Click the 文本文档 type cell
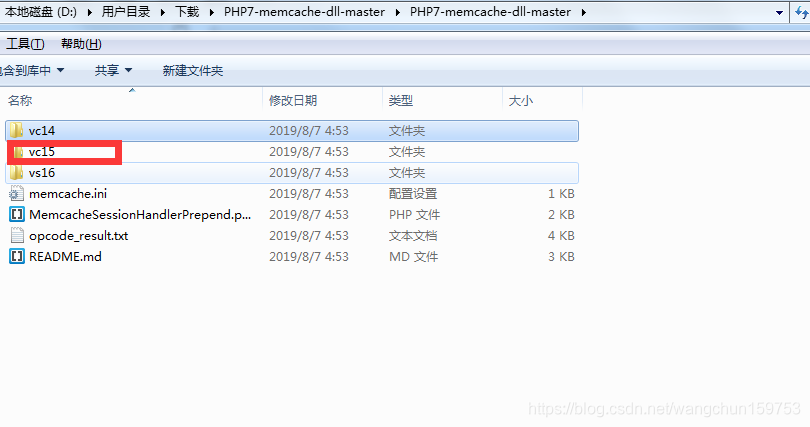810x427 pixels. coord(413,236)
